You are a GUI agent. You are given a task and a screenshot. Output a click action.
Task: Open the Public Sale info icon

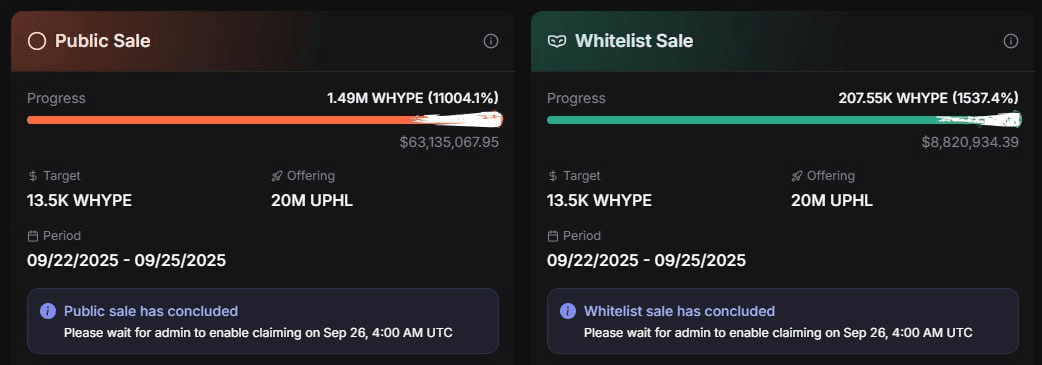pyautogui.click(x=490, y=41)
